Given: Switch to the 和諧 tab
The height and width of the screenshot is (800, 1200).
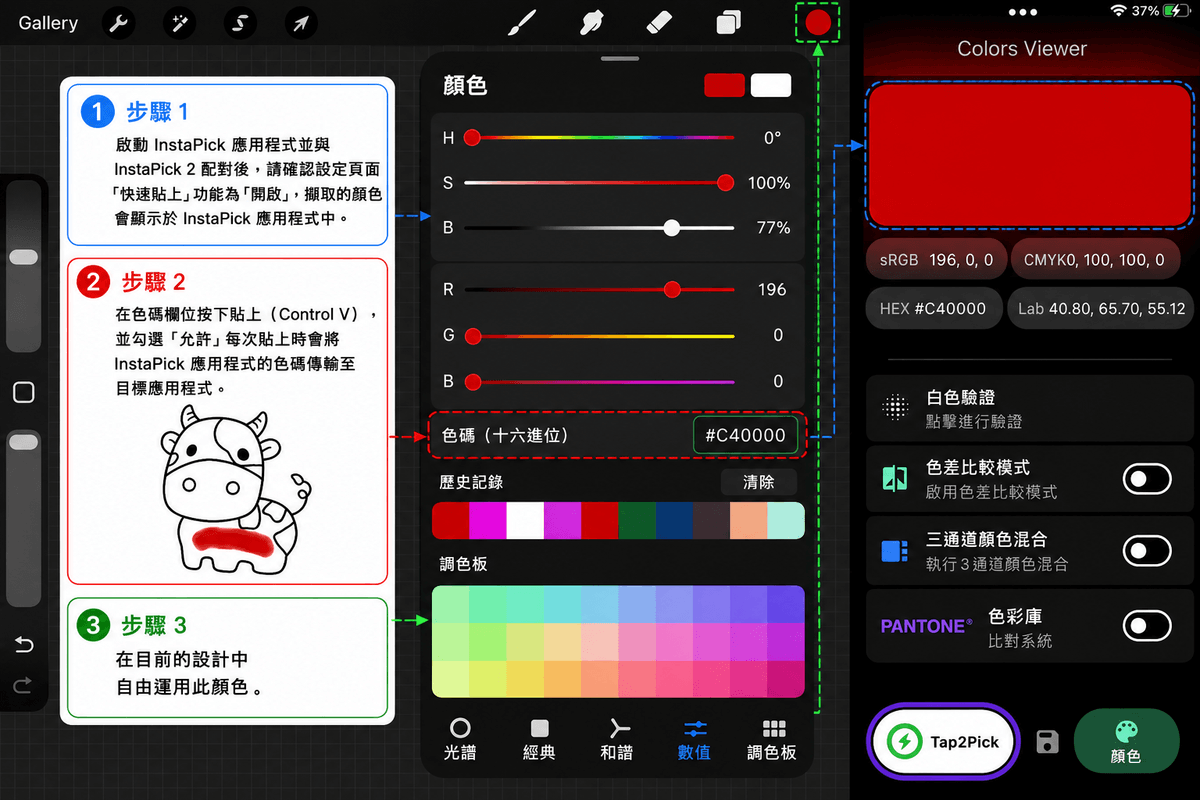Looking at the screenshot, I should pyautogui.click(x=616, y=739).
